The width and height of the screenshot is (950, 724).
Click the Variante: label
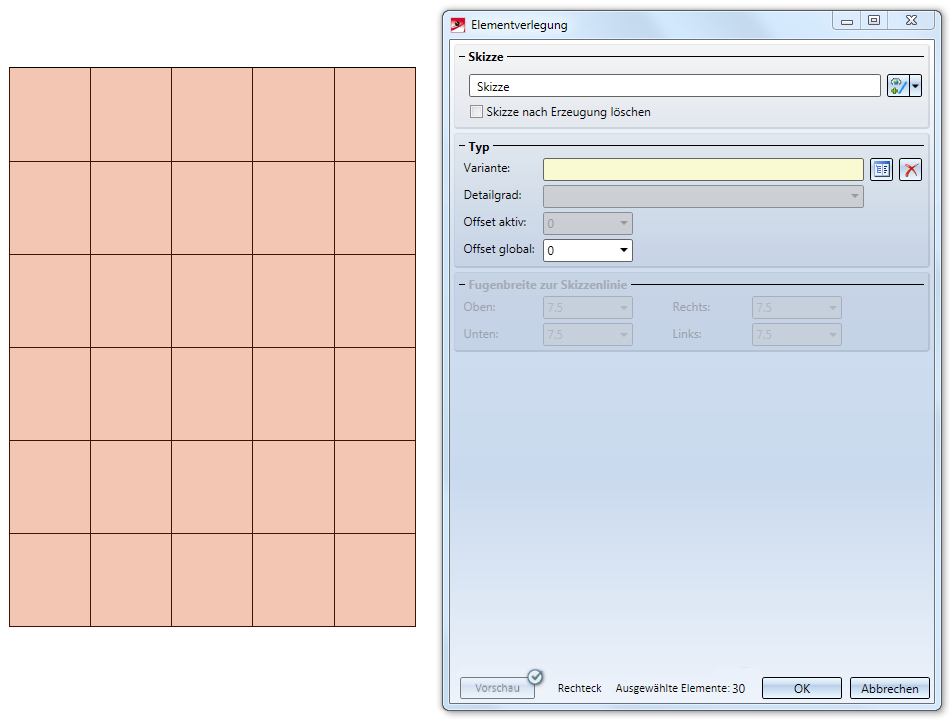[x=487, y=168]
